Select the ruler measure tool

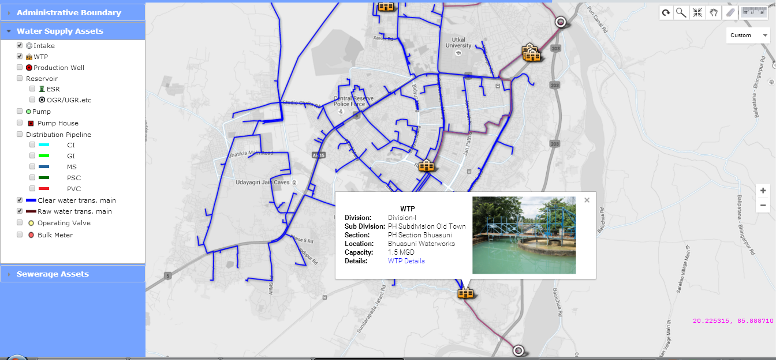(754, 12)
